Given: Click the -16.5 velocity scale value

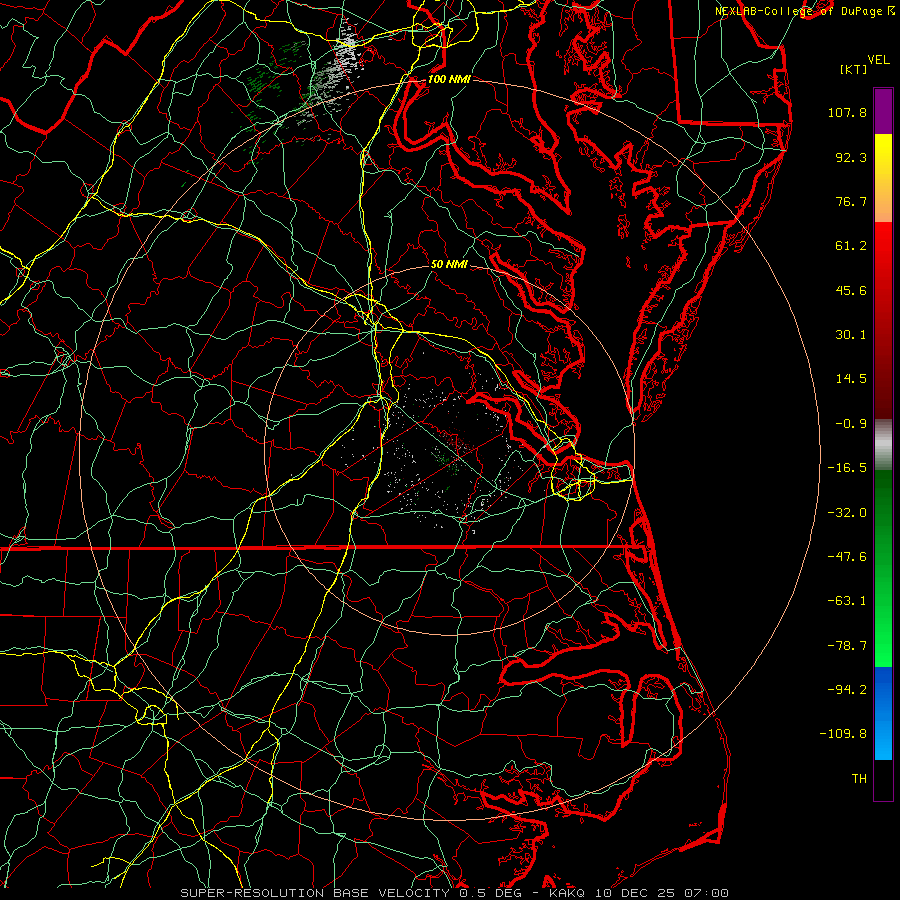Looking at the screenshot, I should pyautogui.click(x=847, y=468).
